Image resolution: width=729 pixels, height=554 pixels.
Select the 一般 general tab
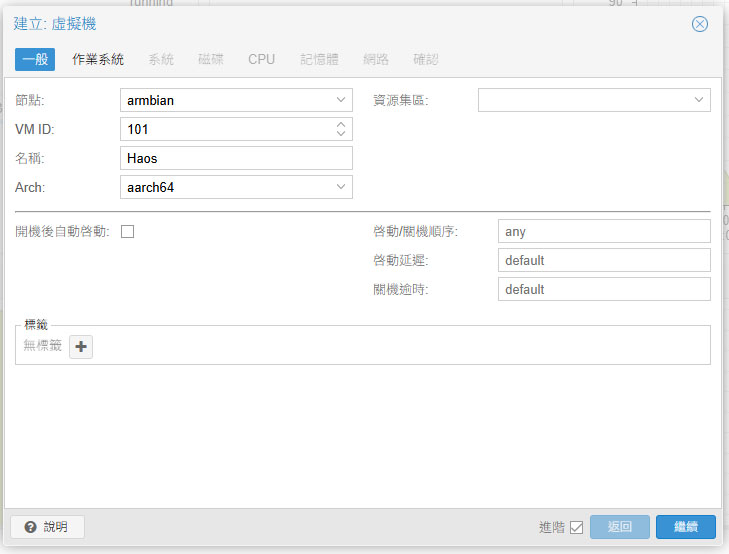coord(35,59)
